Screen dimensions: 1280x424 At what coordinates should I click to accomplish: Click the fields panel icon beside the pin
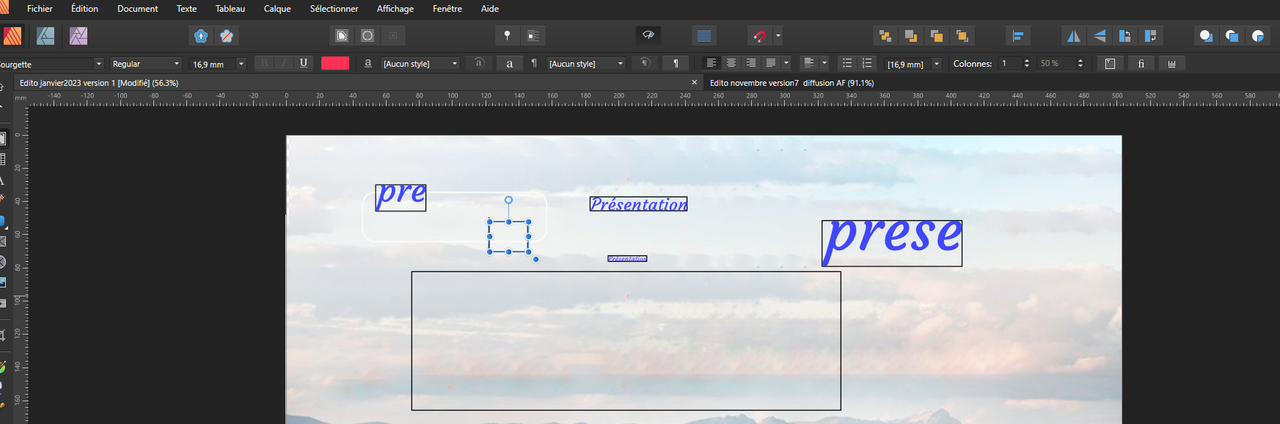click(x=533, y=36)
